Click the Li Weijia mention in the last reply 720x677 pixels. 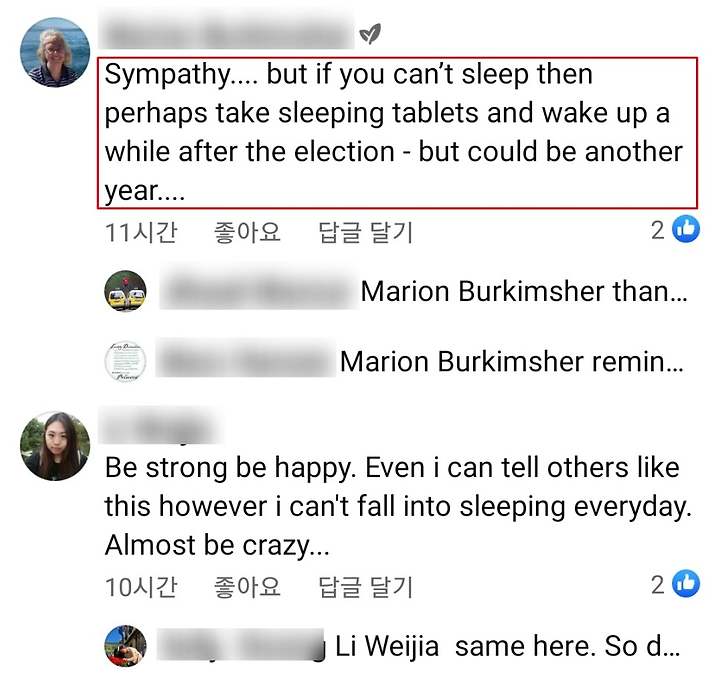387,646
